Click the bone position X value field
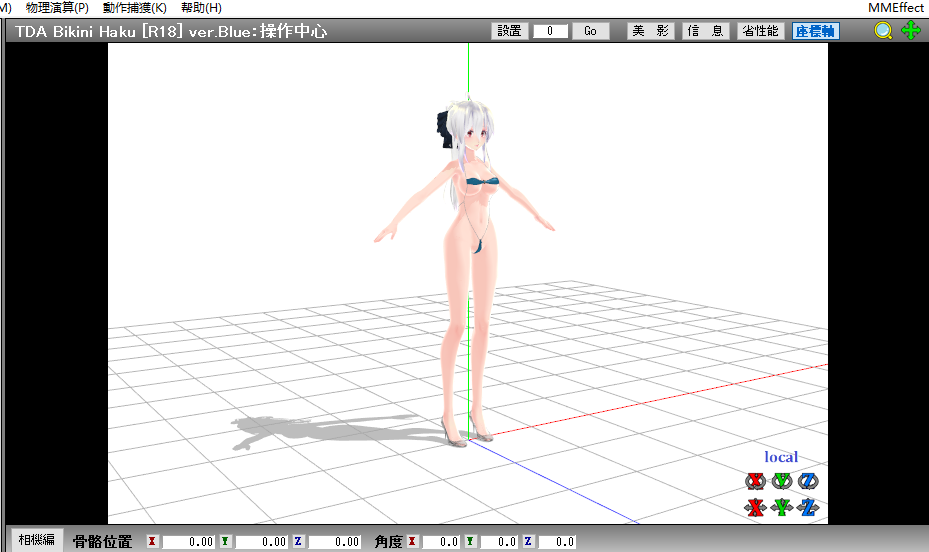 tap(188, 542)
